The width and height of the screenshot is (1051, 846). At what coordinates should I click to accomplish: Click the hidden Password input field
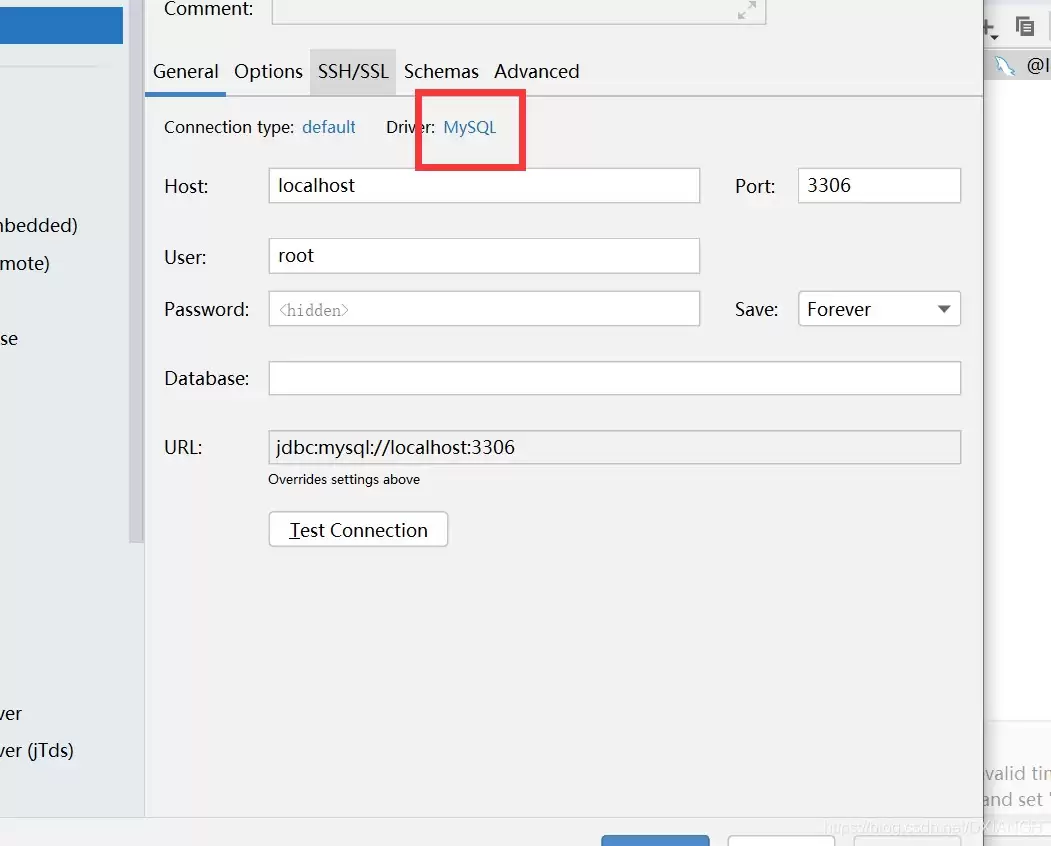tap(483, 309)
